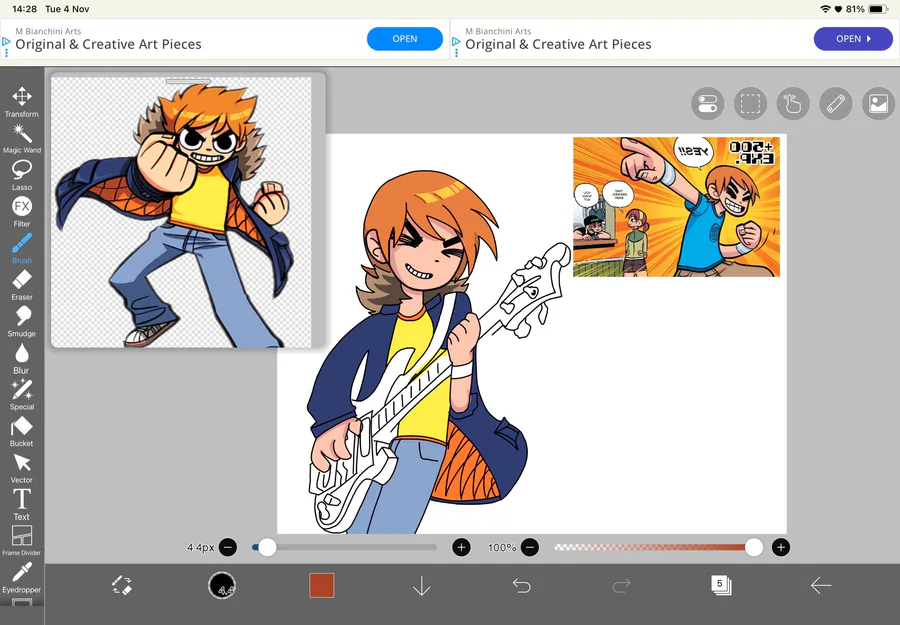This screenshot has height=625, width=900.
Task: Open left ad headline Original & Creative Art Pieces
Action: [x=108, y=44]
